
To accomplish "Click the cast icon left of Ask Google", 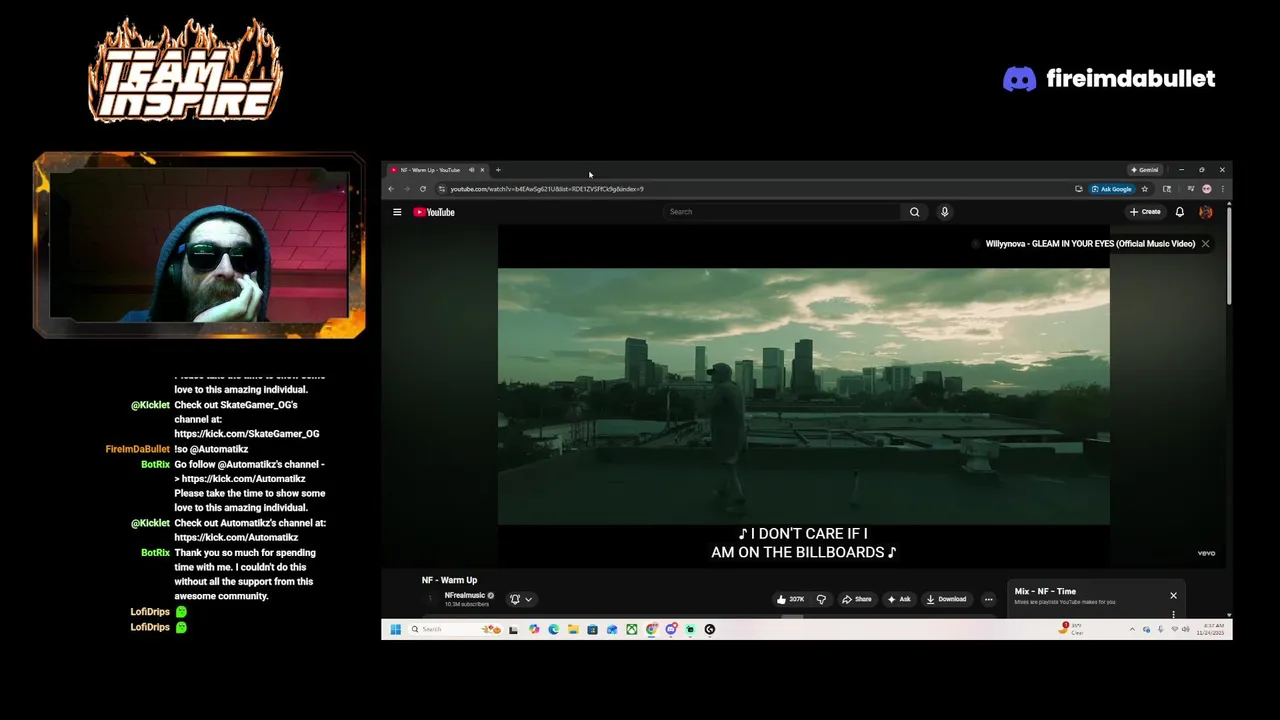I will 1078,189.
